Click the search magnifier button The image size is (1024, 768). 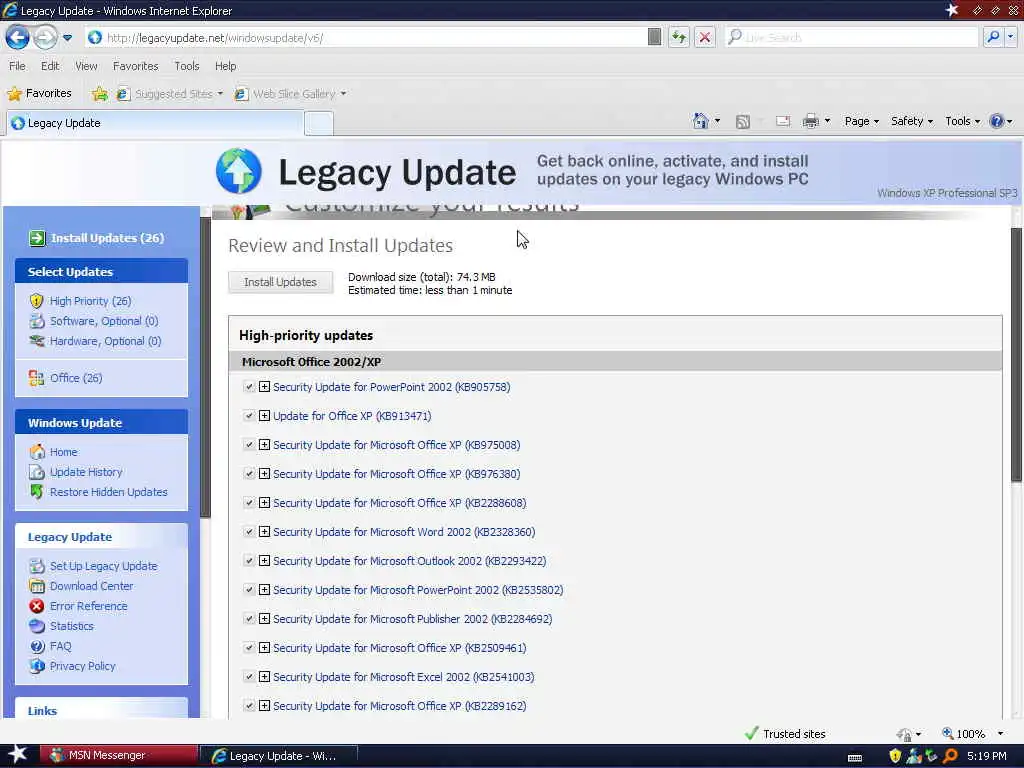click(x=993, y=37)
